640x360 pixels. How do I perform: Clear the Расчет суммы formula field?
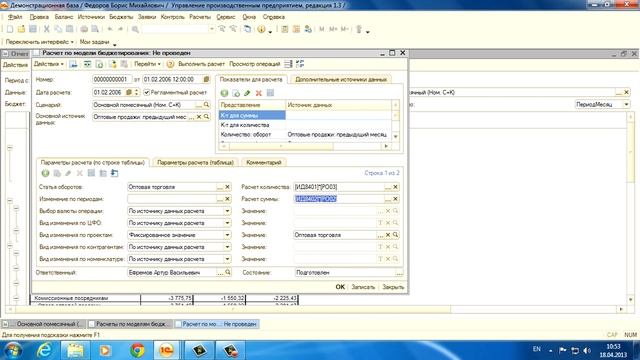point(396,199)
